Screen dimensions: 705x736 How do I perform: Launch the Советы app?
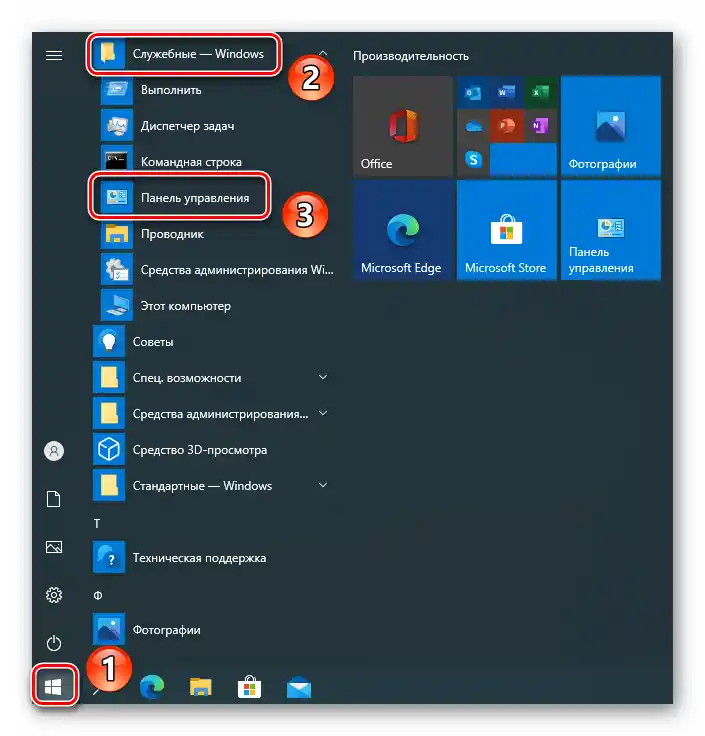[214, 342]
